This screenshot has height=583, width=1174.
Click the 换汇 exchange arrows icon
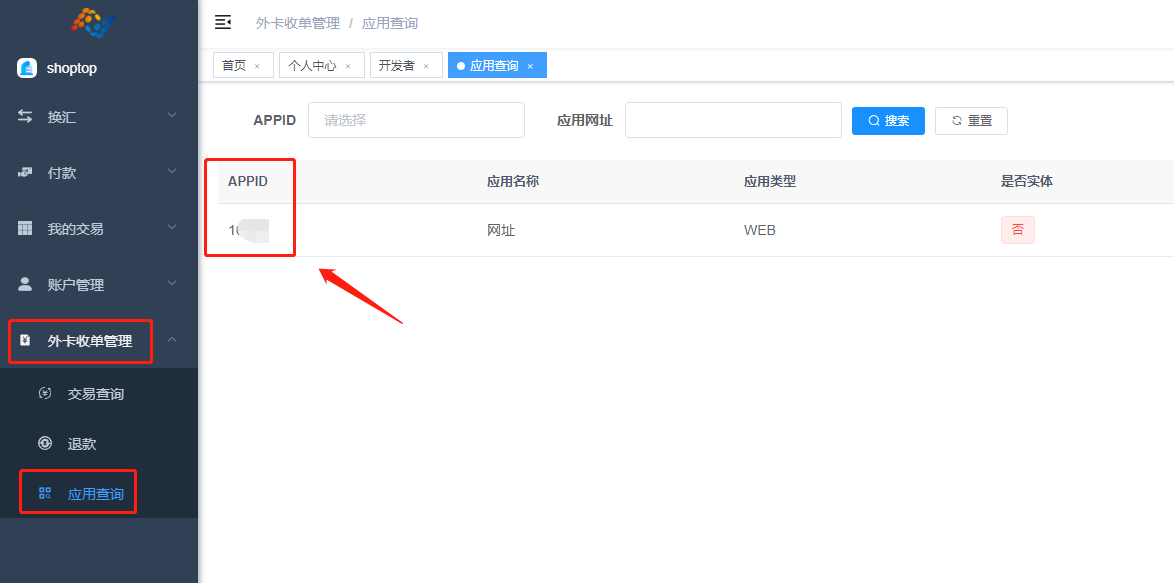coord(25,117)
